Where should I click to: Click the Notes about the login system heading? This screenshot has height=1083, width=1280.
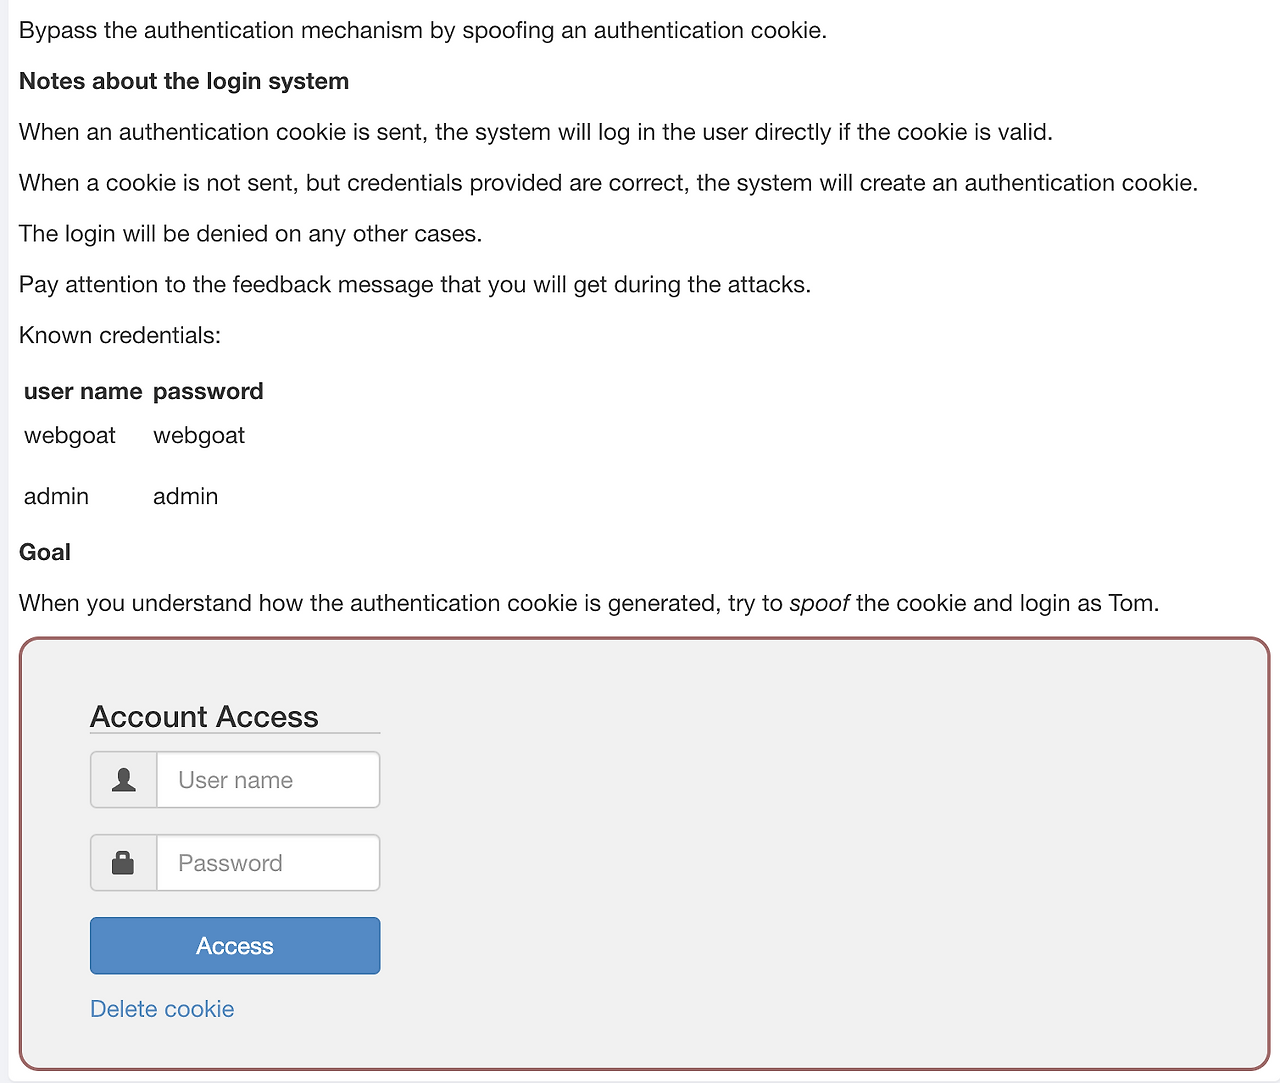183,81
